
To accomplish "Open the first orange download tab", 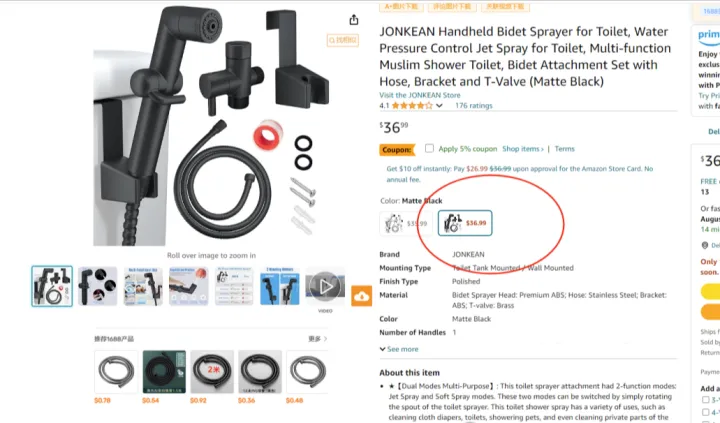I will [401, 6].
